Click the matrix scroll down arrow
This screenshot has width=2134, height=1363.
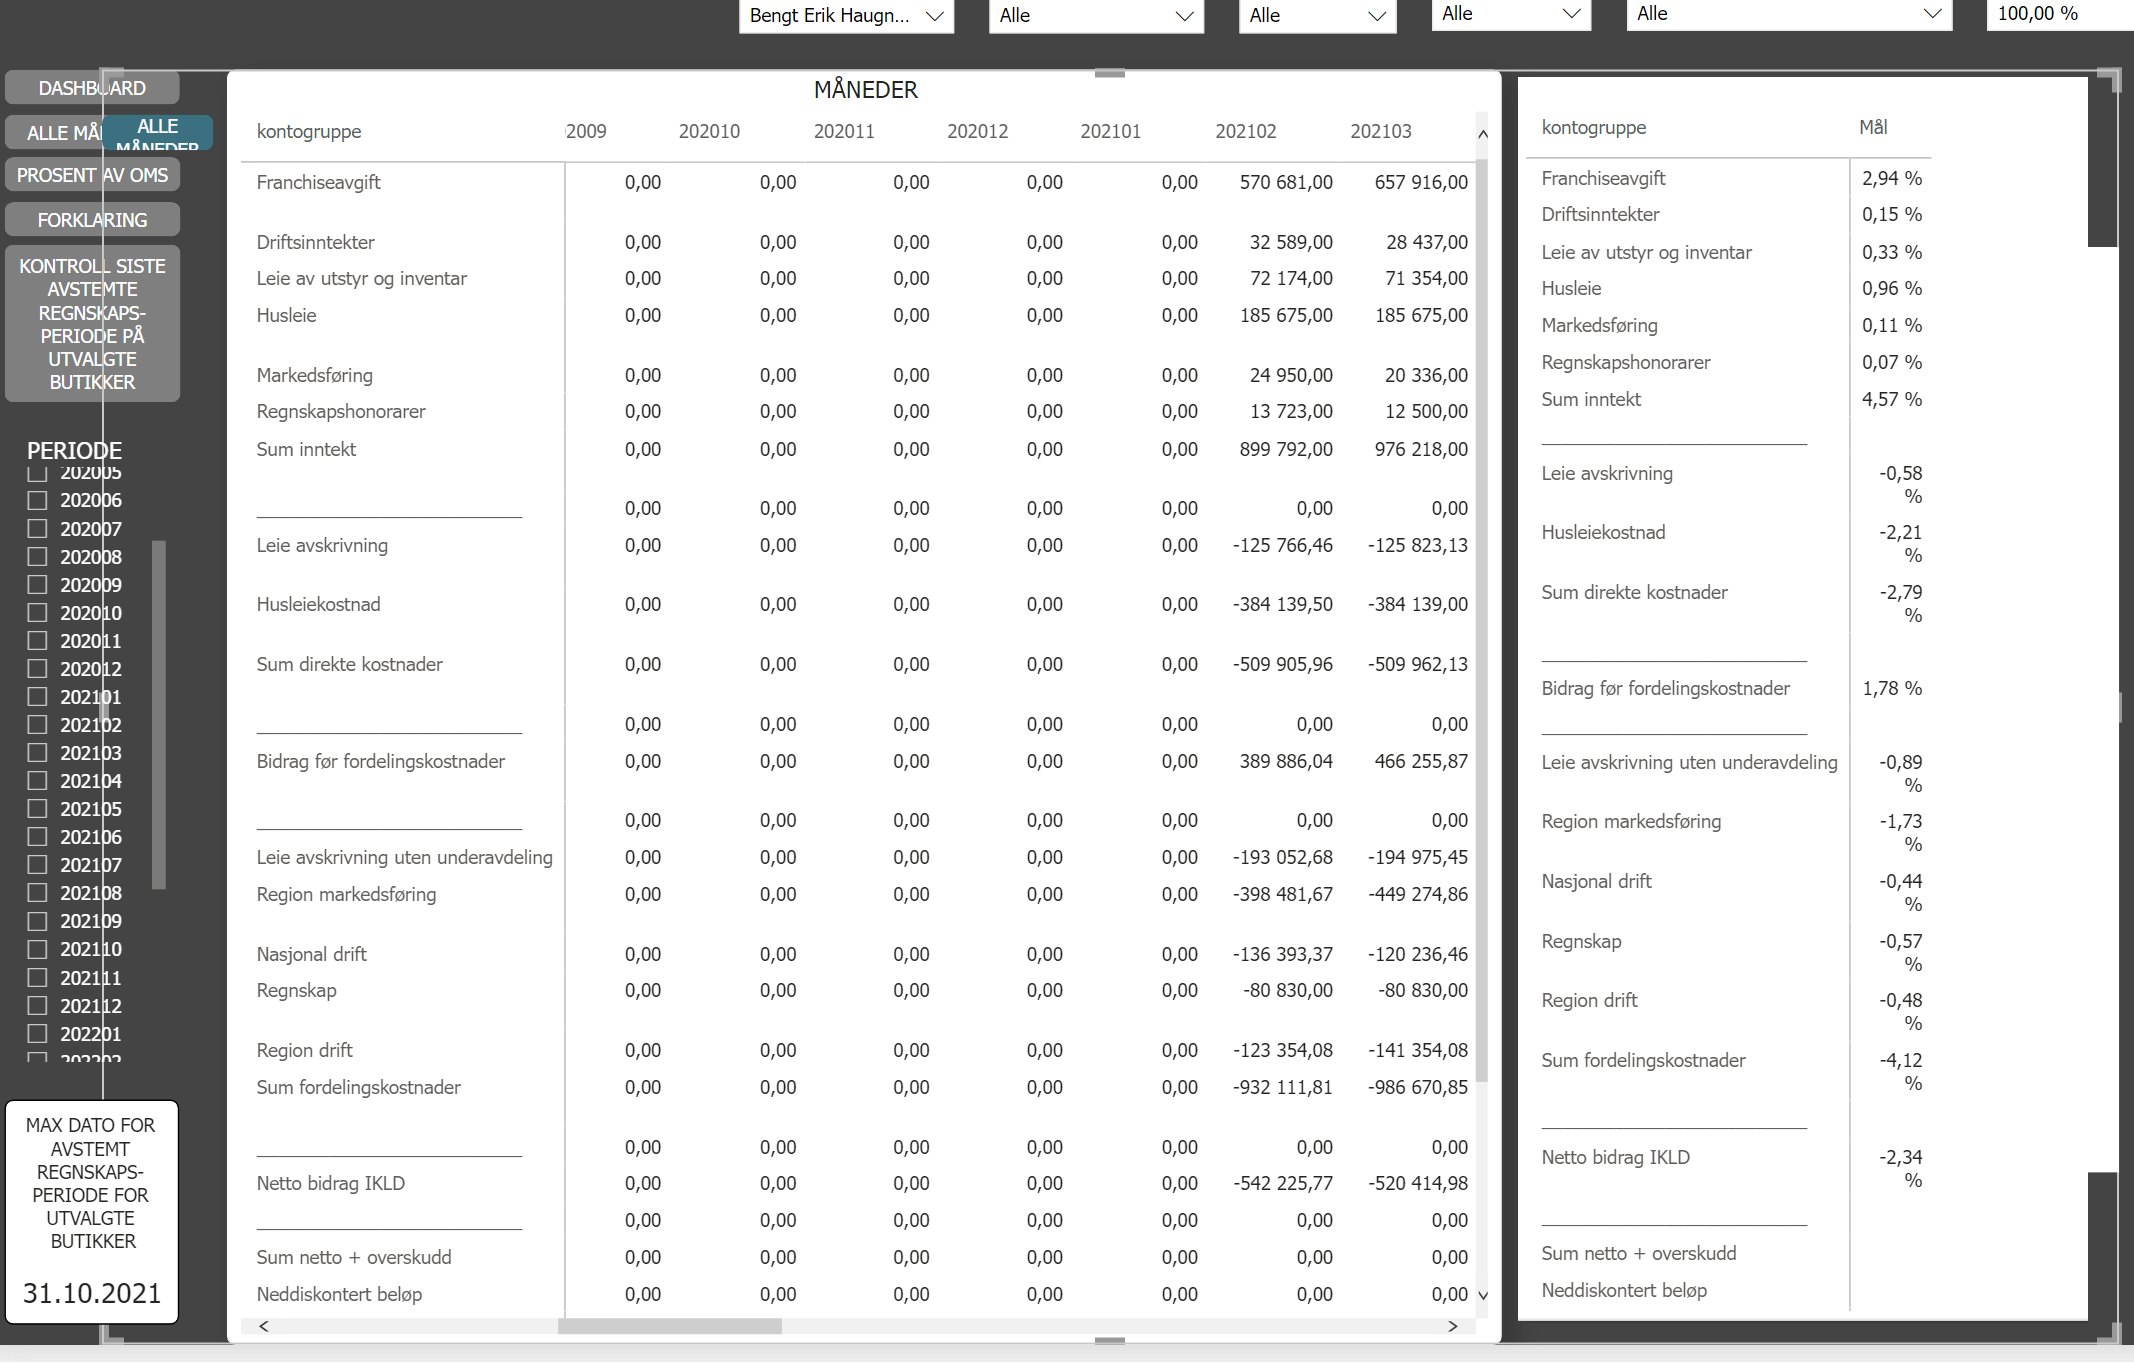point(1483,1295)
